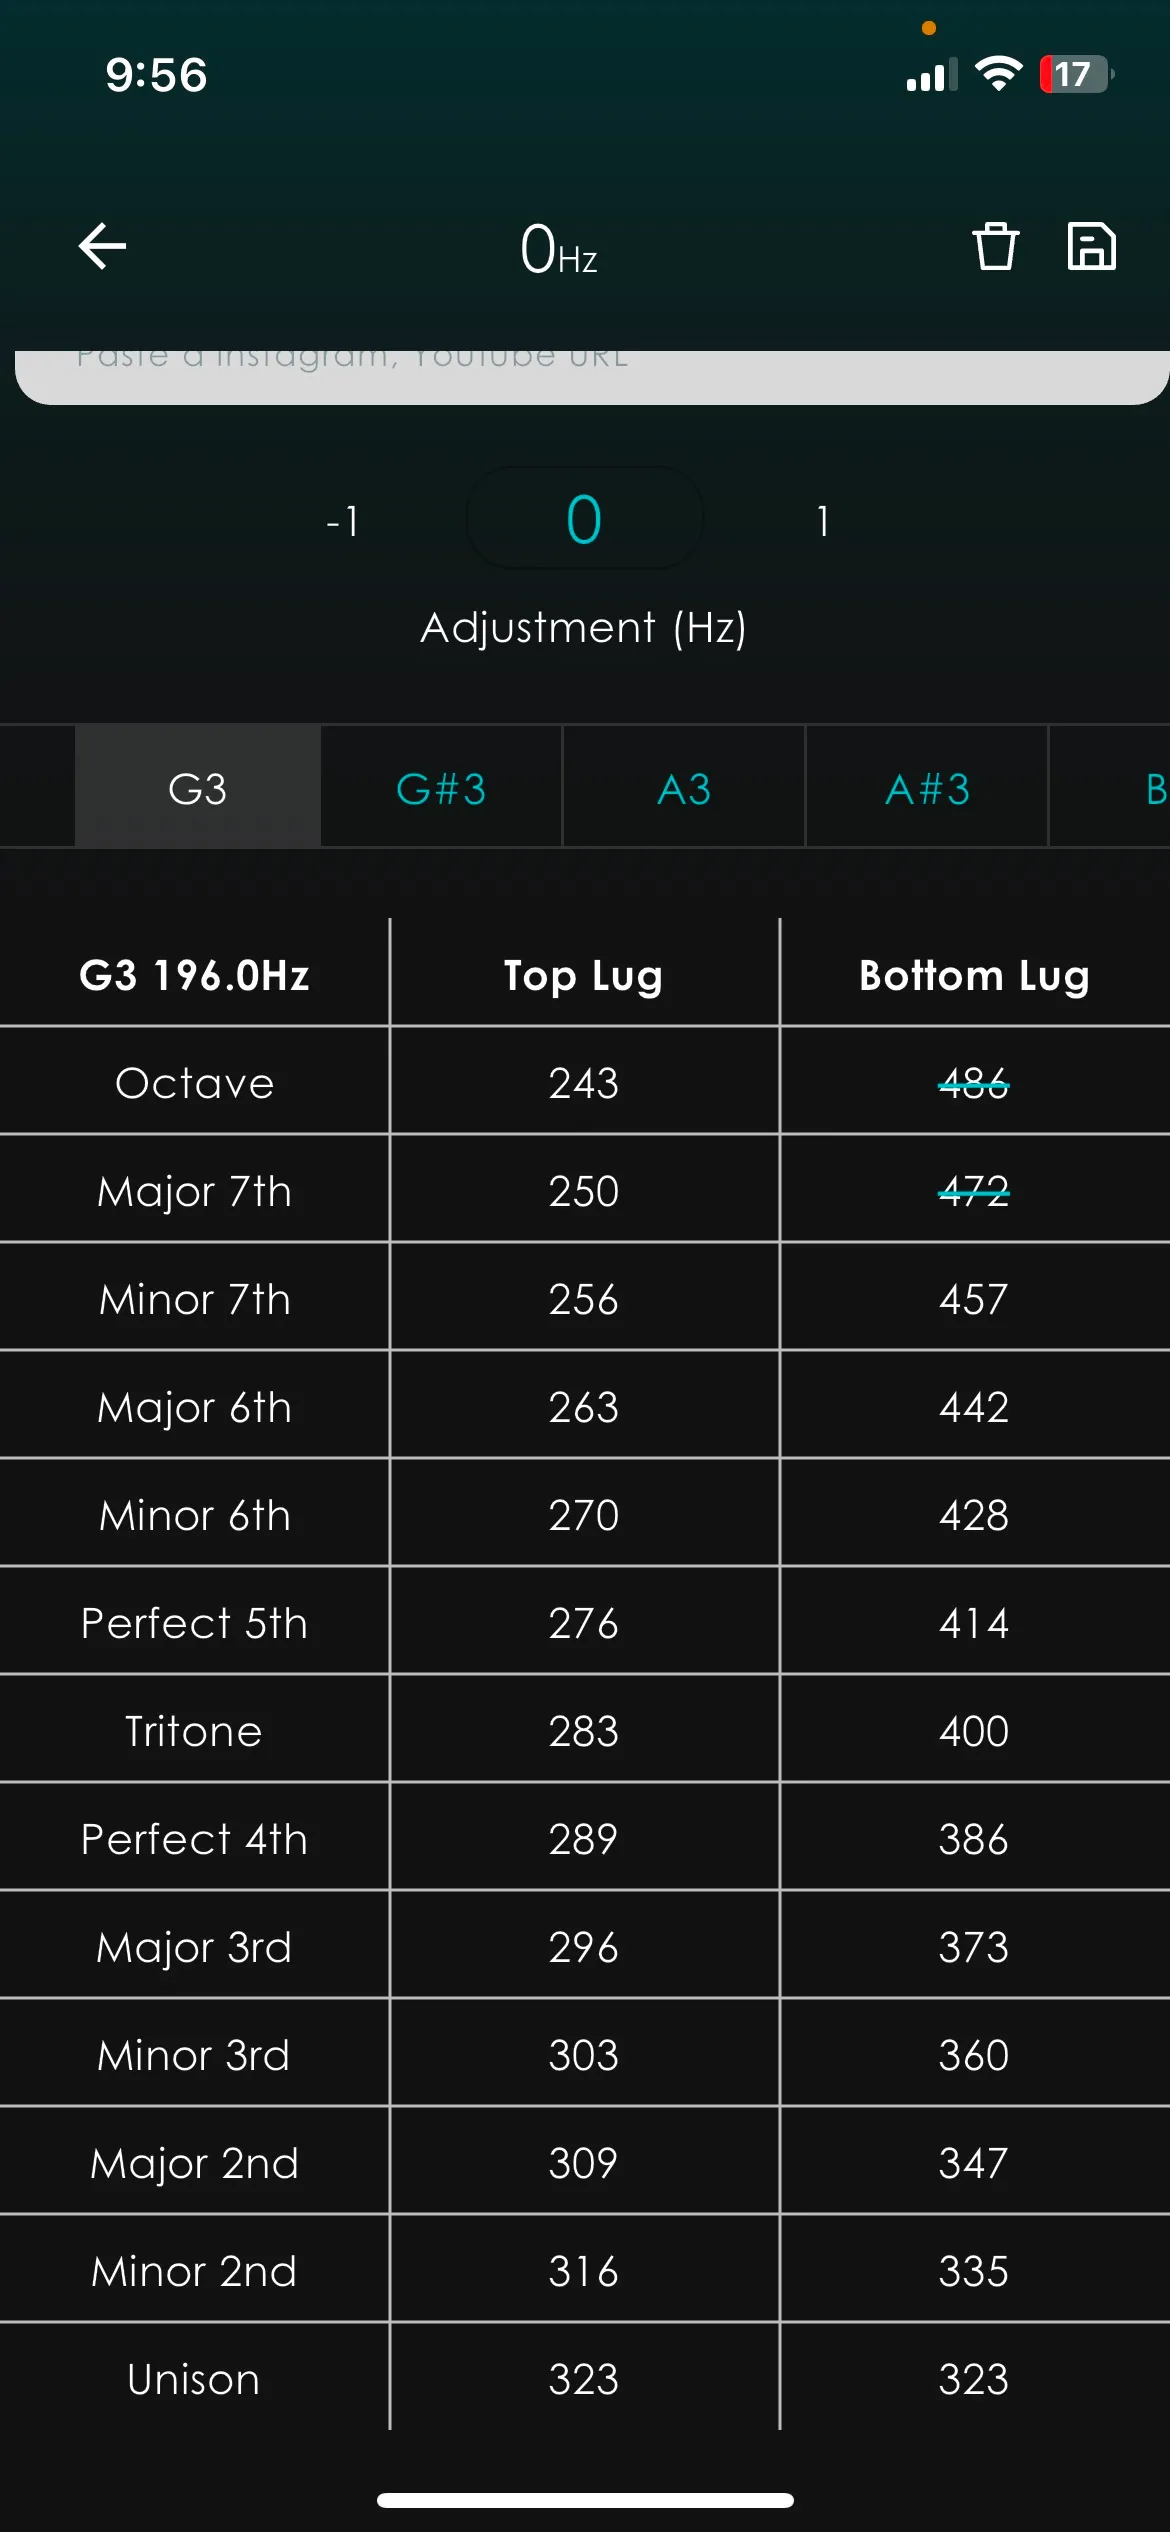Toggle the struck-out 486 bottom lug value
Screen dimensions: 1170x2532
coord(973,1083)
